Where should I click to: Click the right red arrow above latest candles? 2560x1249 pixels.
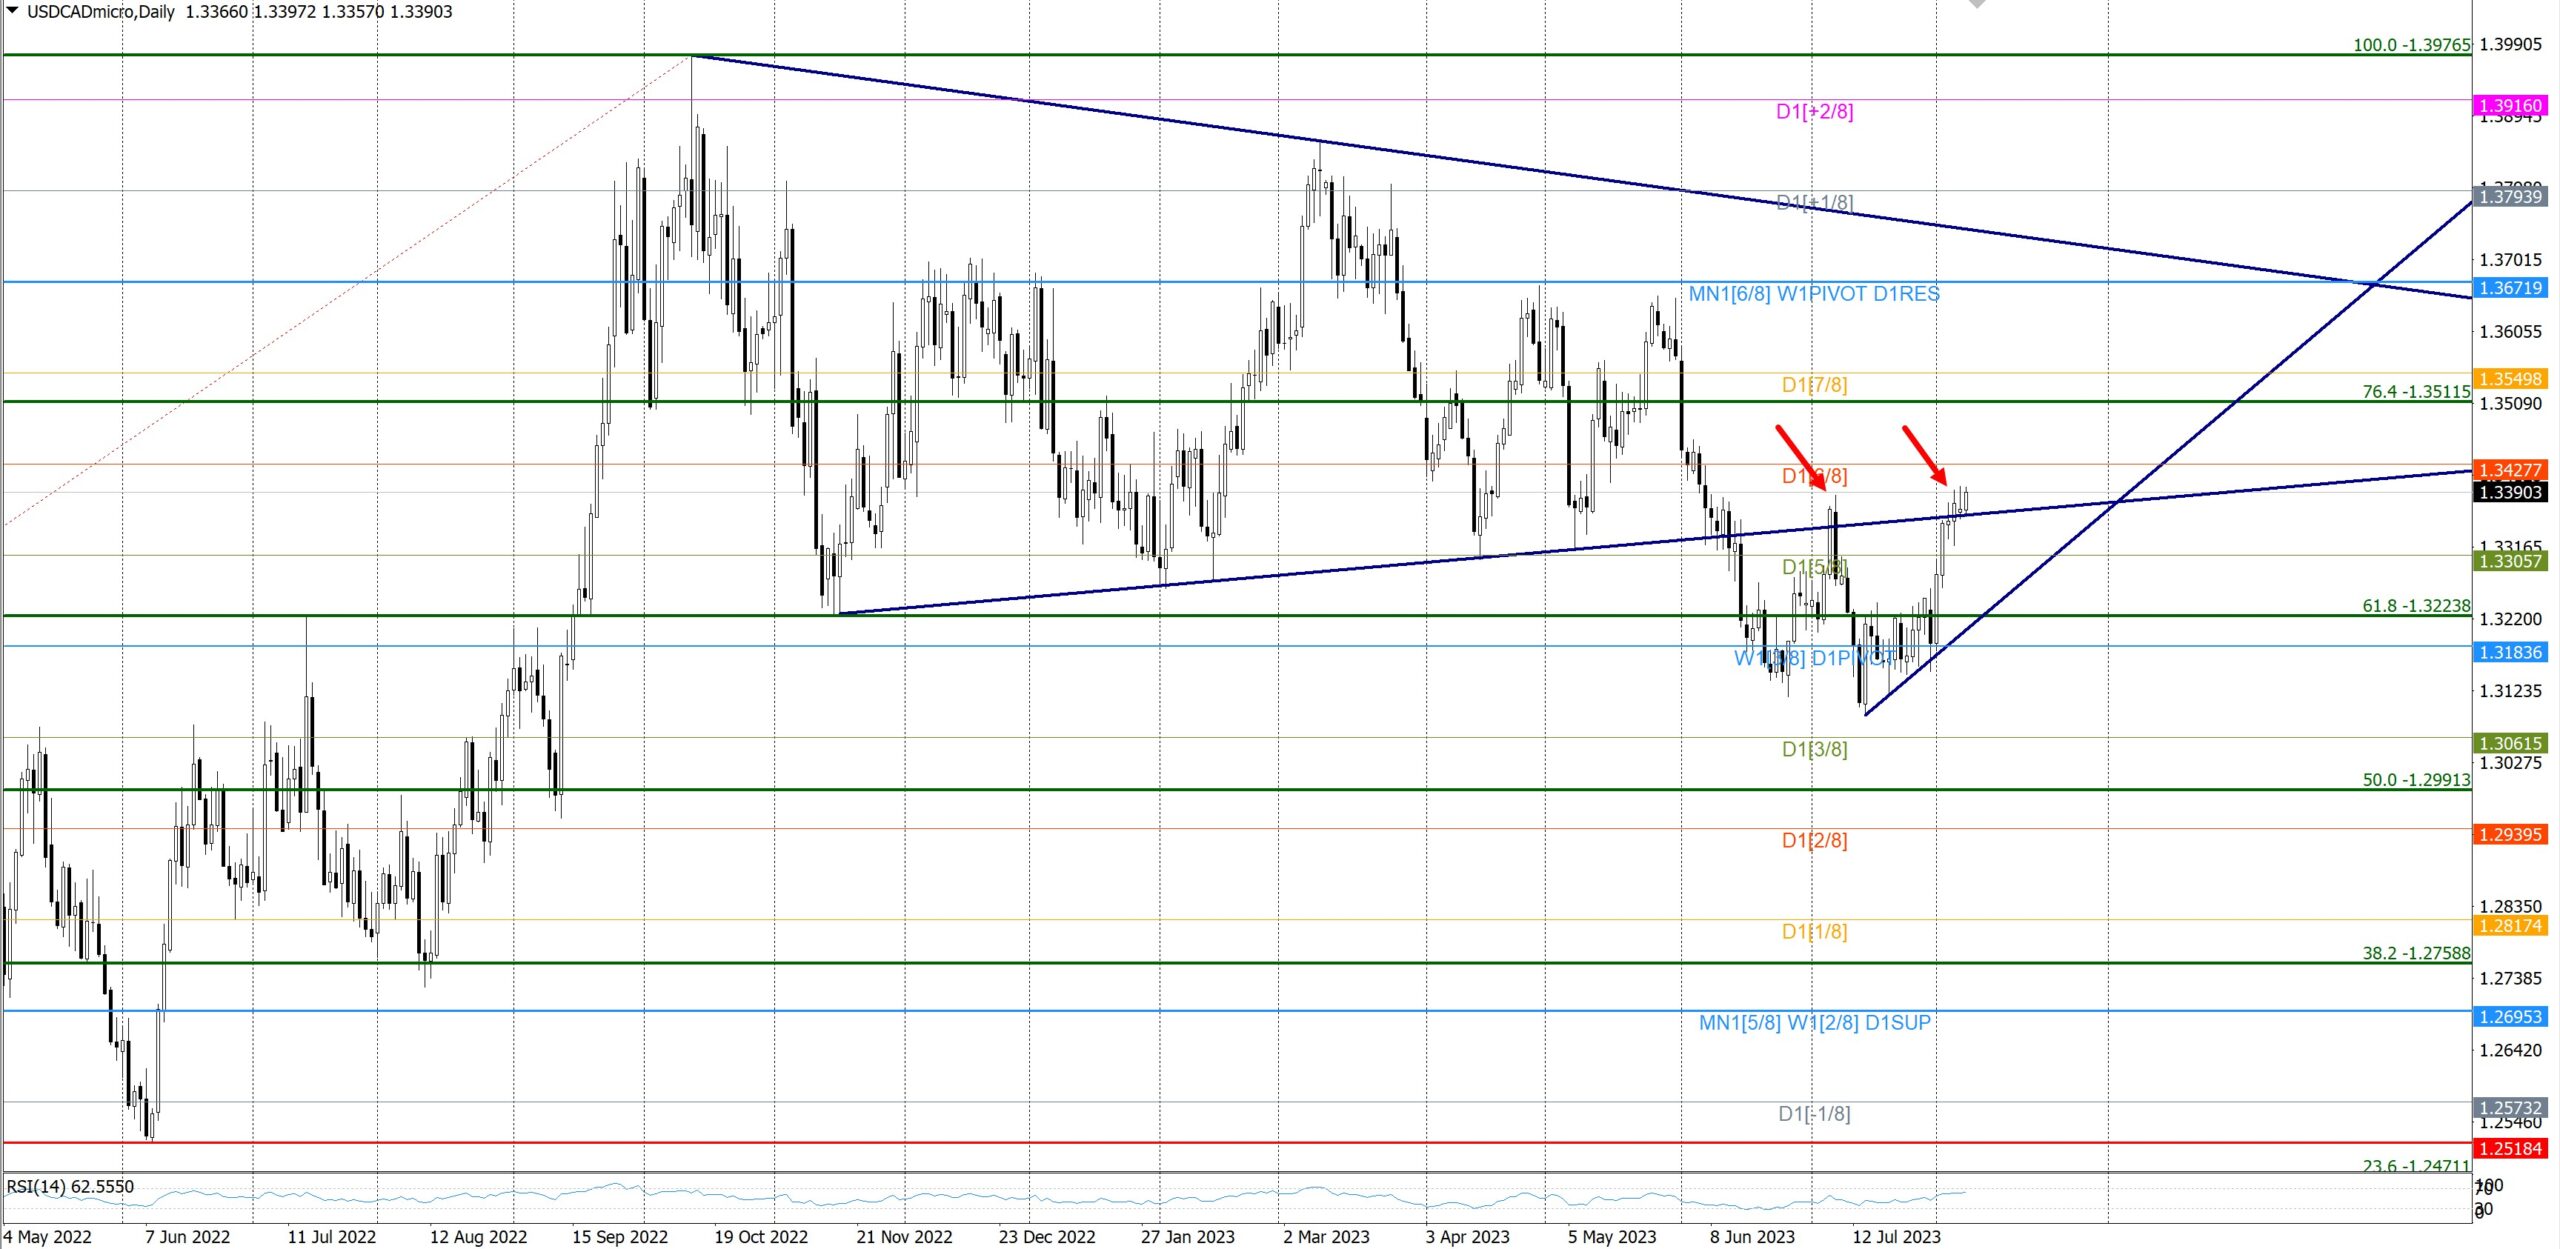tap(1924, 455)
